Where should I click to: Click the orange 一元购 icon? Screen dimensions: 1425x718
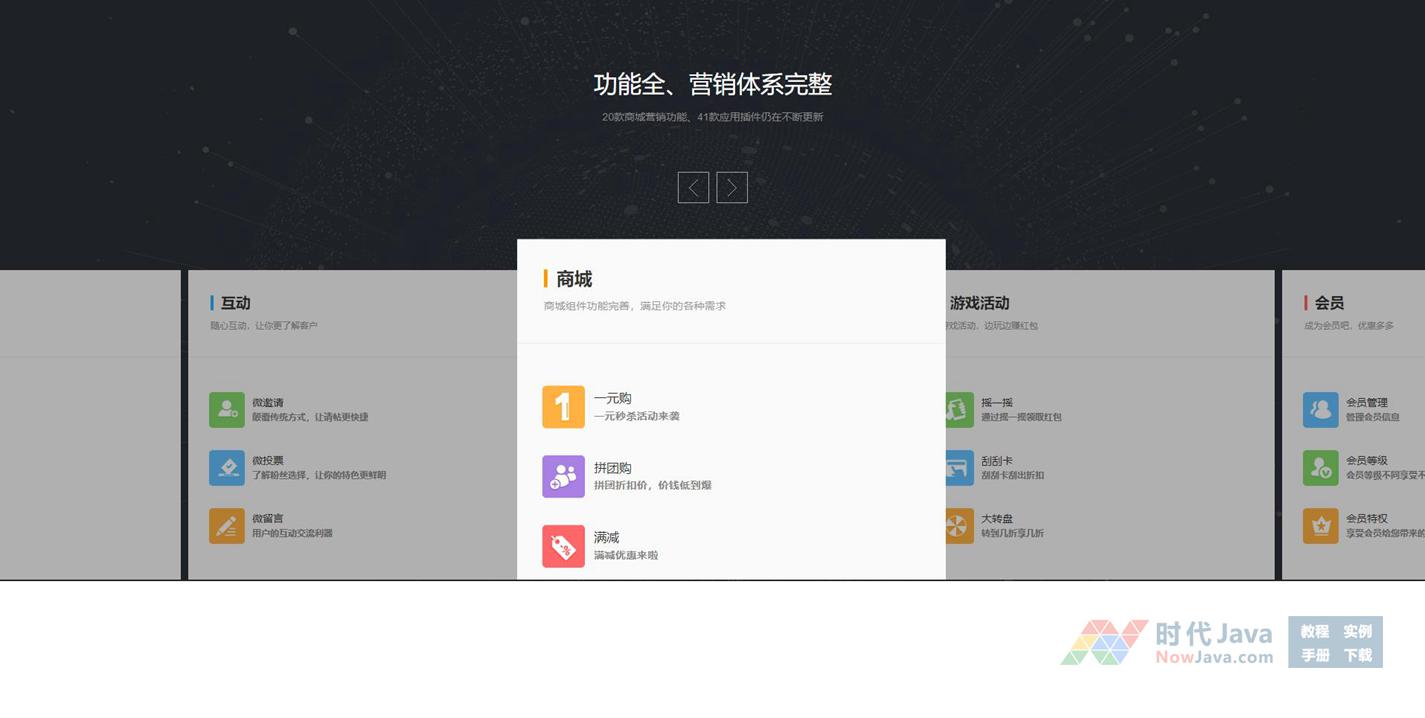(563, 407)
